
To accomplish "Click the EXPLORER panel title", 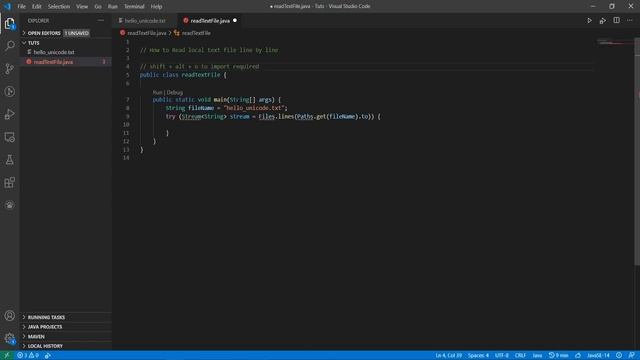I will pos(38,20).
